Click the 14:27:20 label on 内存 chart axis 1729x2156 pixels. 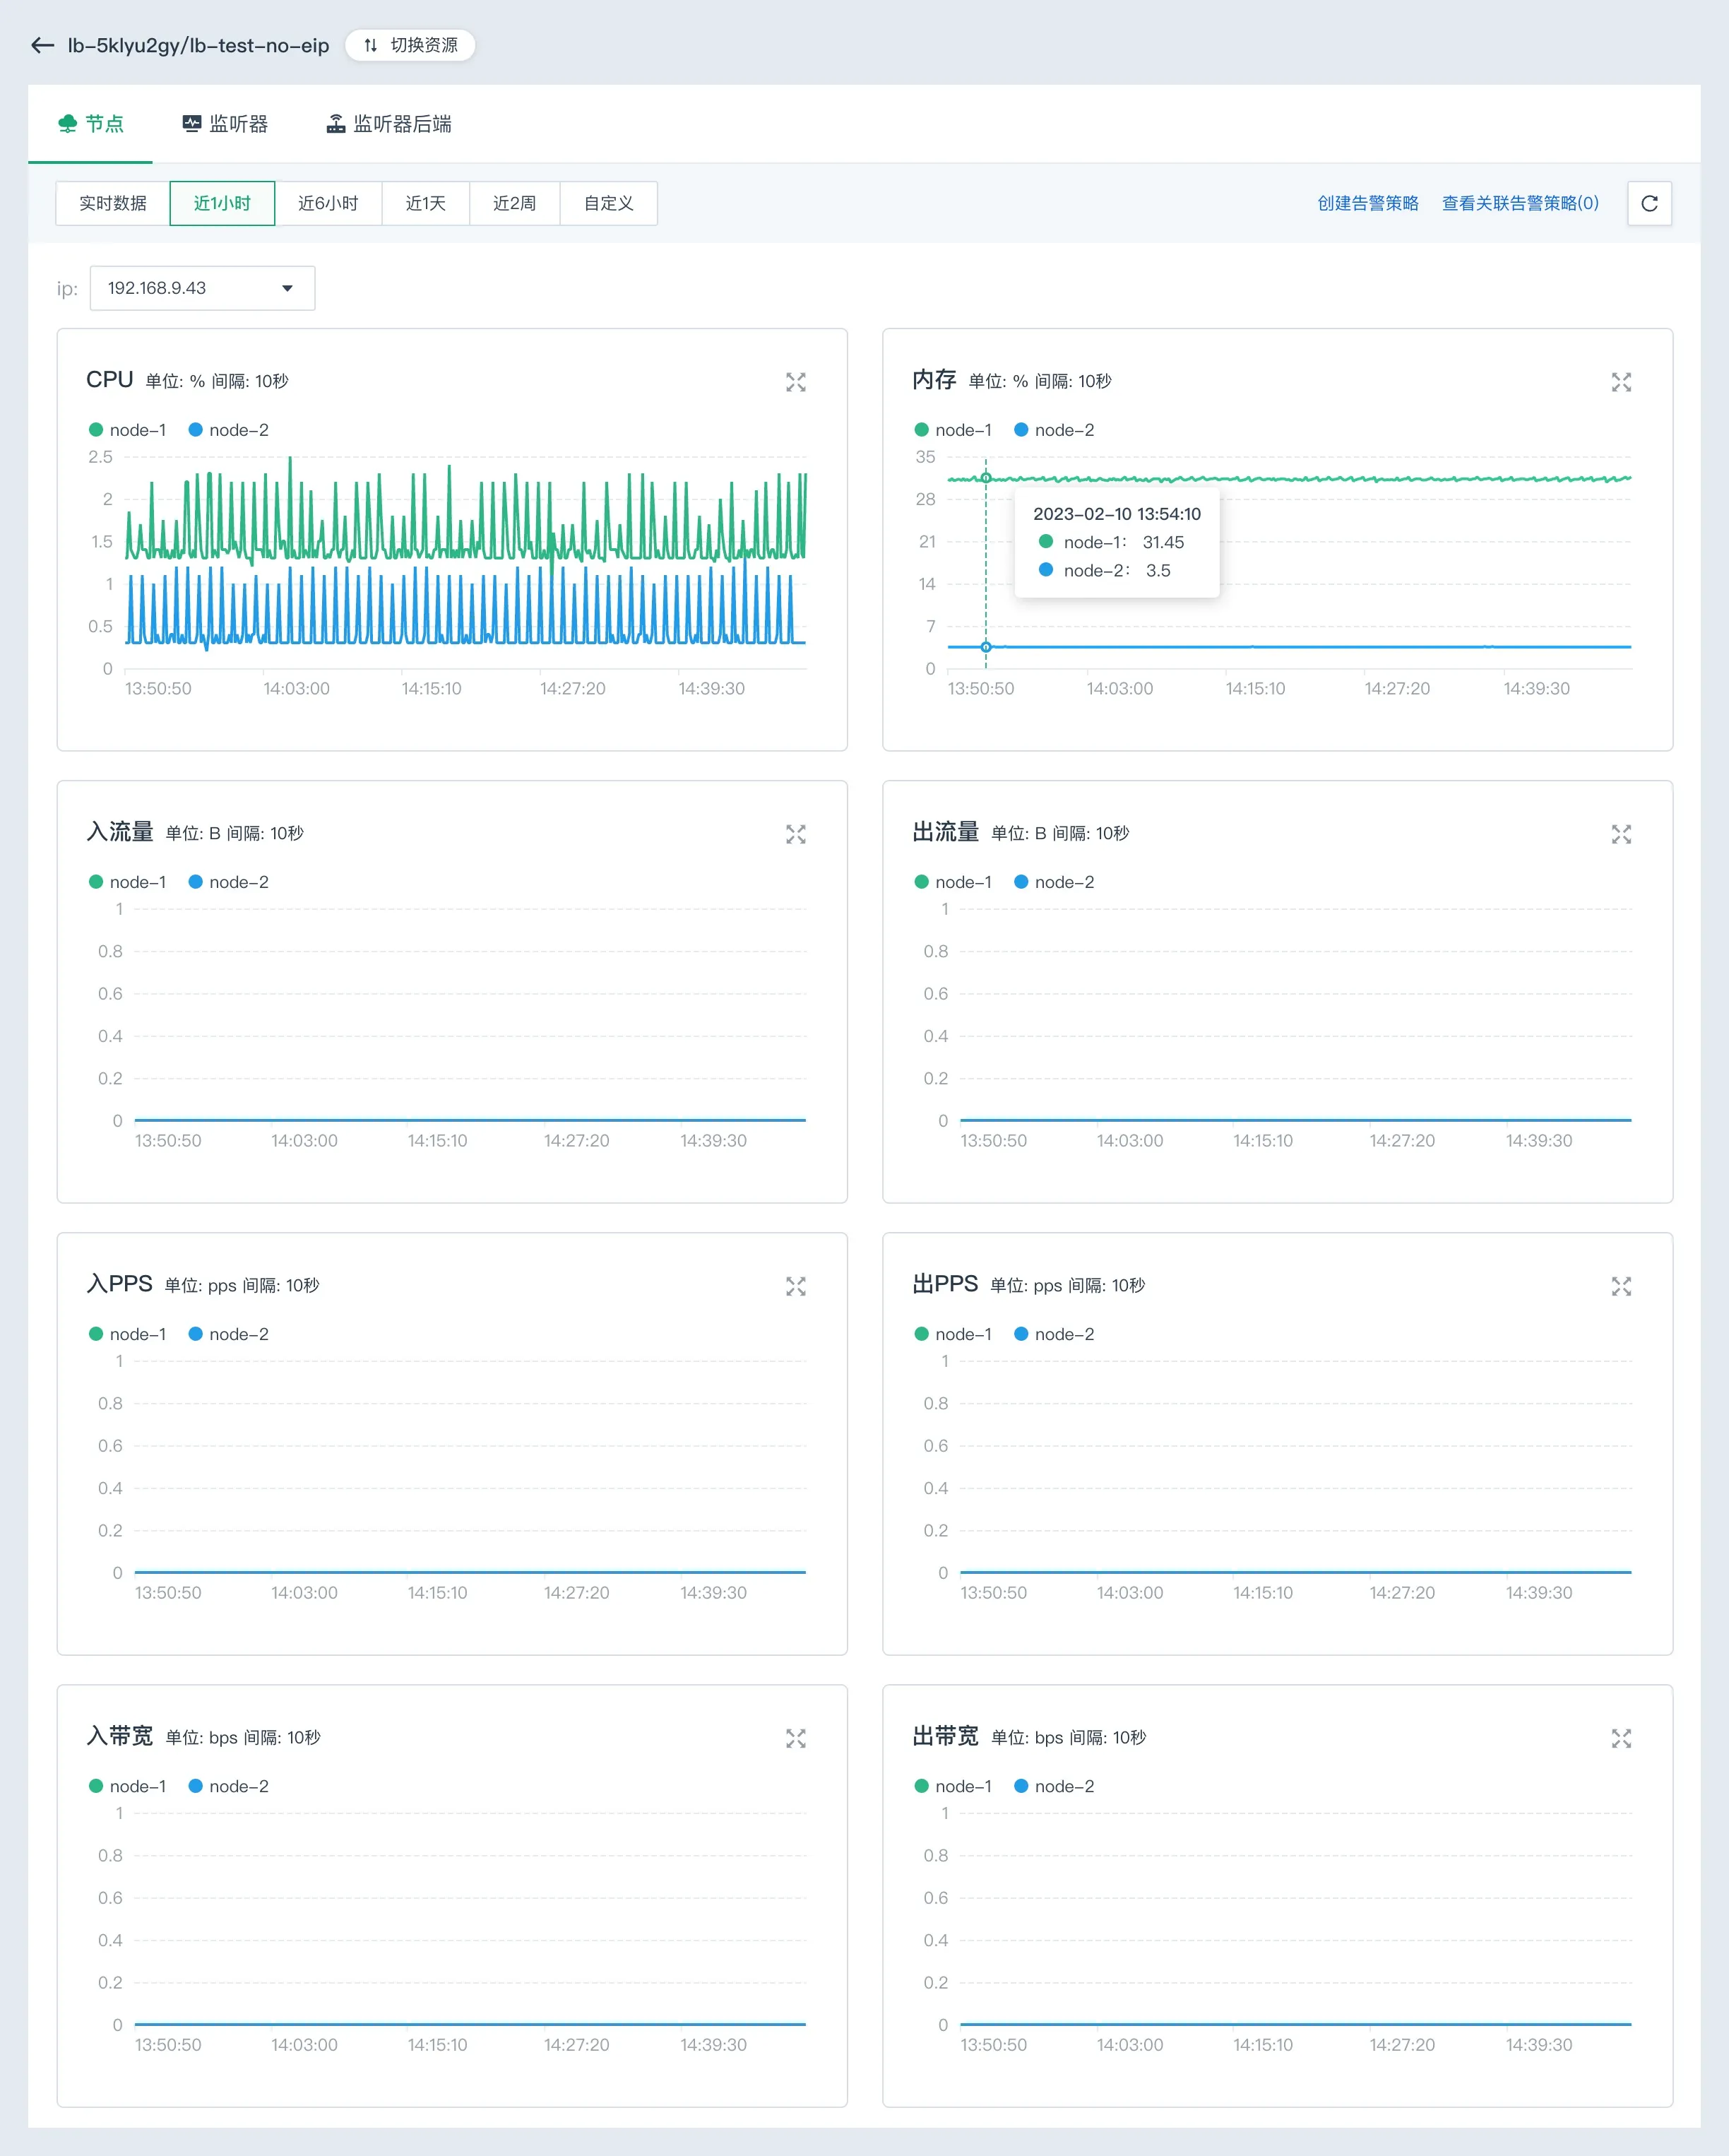tap(1397, 688)
